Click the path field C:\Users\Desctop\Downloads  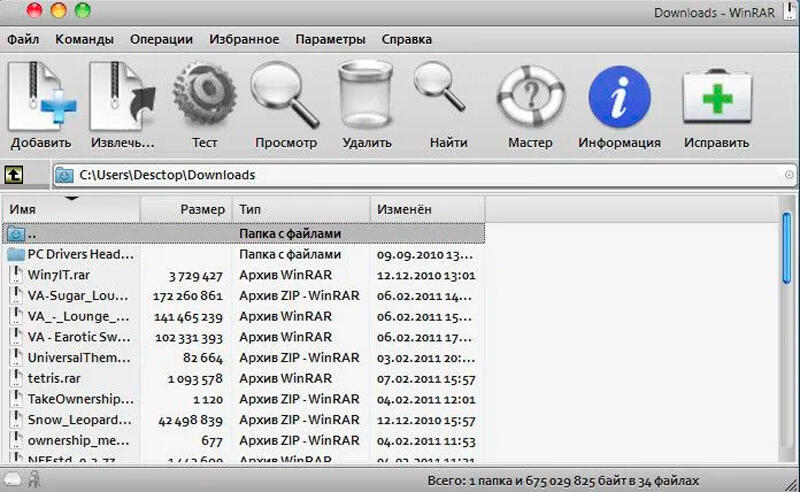[x=400, y=175]
